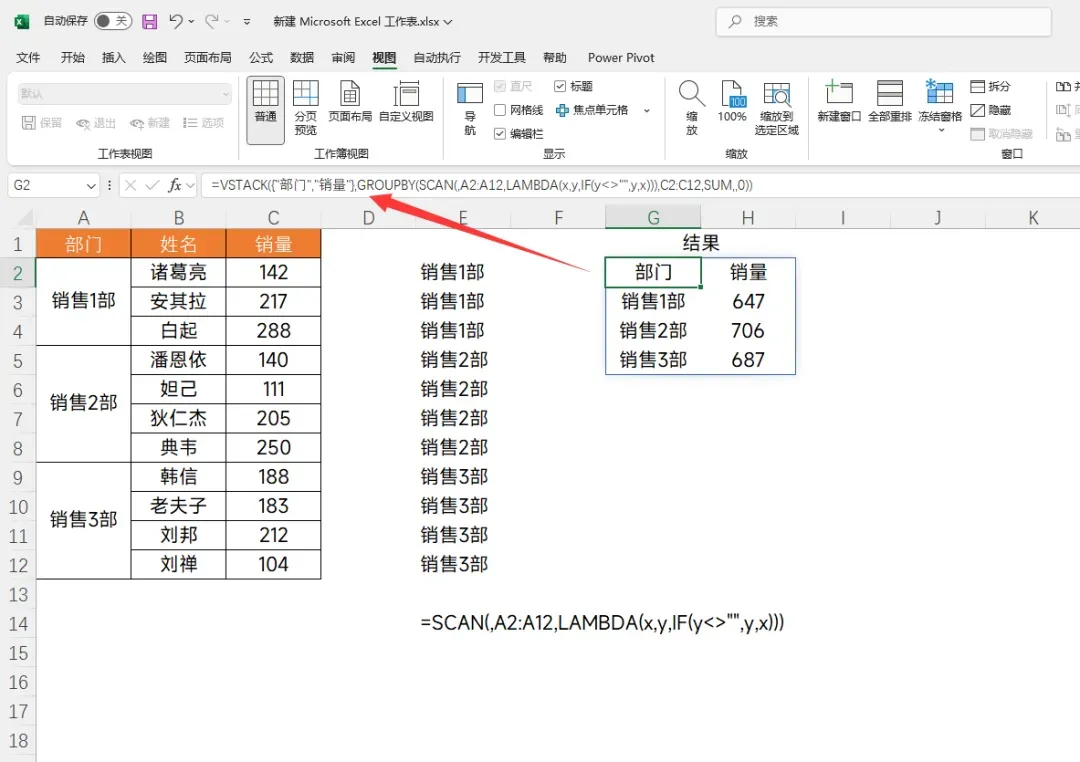Select the 结果 title cell

point(700,243)
